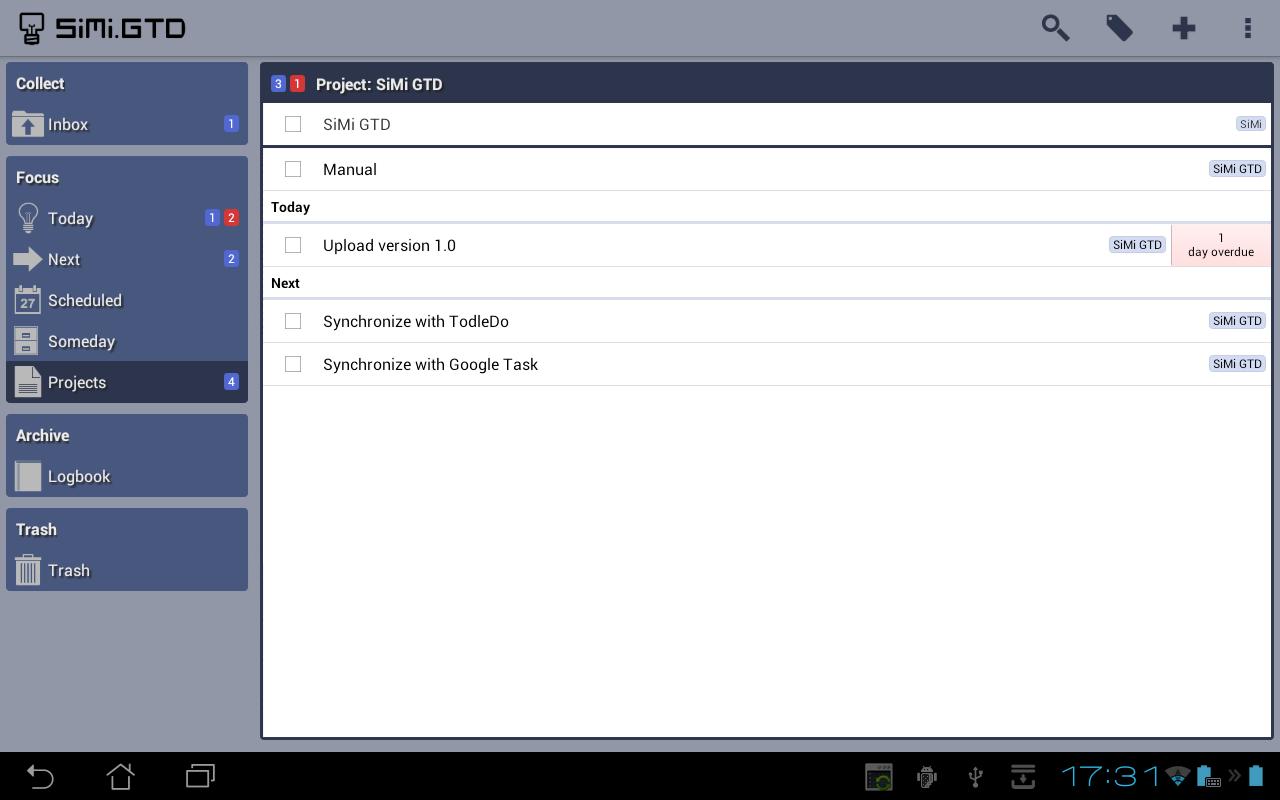Click the Manual task title

pos(350,169)
